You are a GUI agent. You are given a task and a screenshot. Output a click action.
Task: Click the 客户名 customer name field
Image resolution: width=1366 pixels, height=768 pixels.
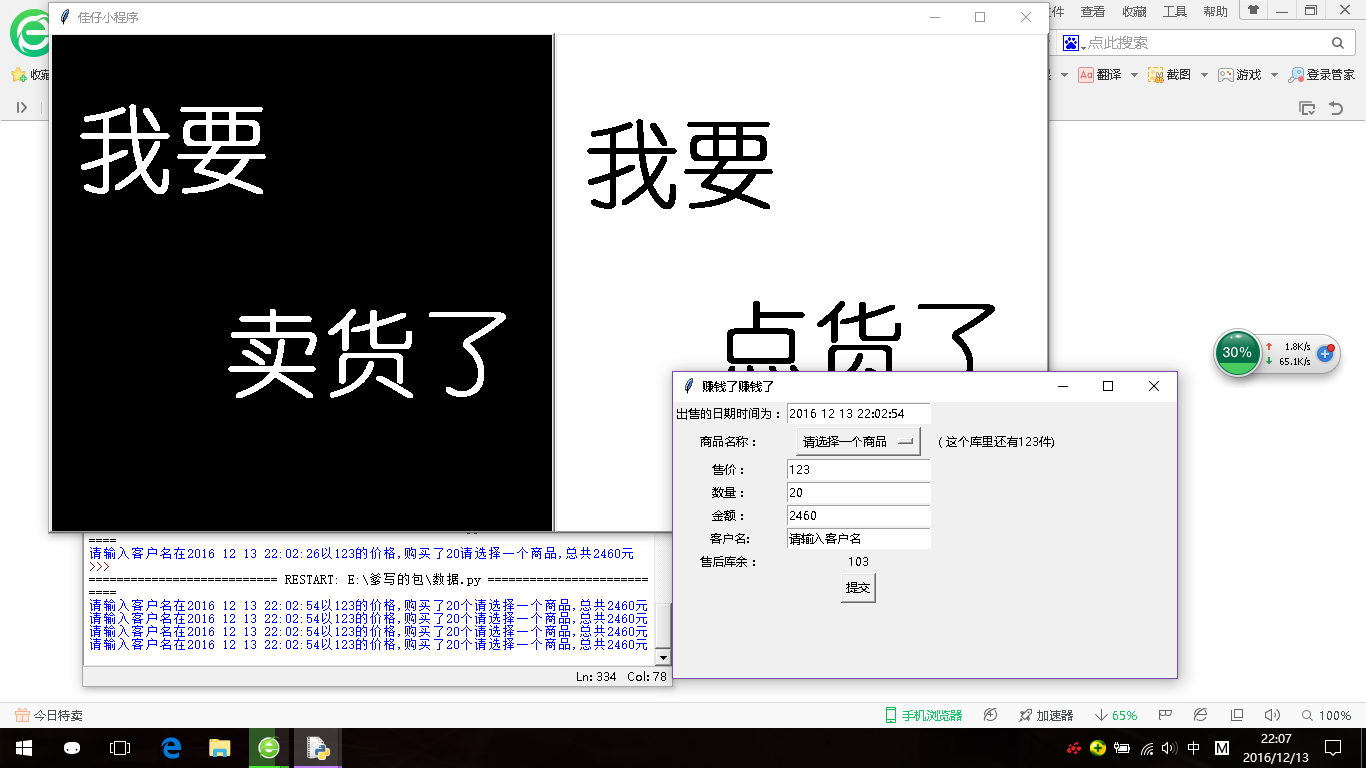click(858, 539)
